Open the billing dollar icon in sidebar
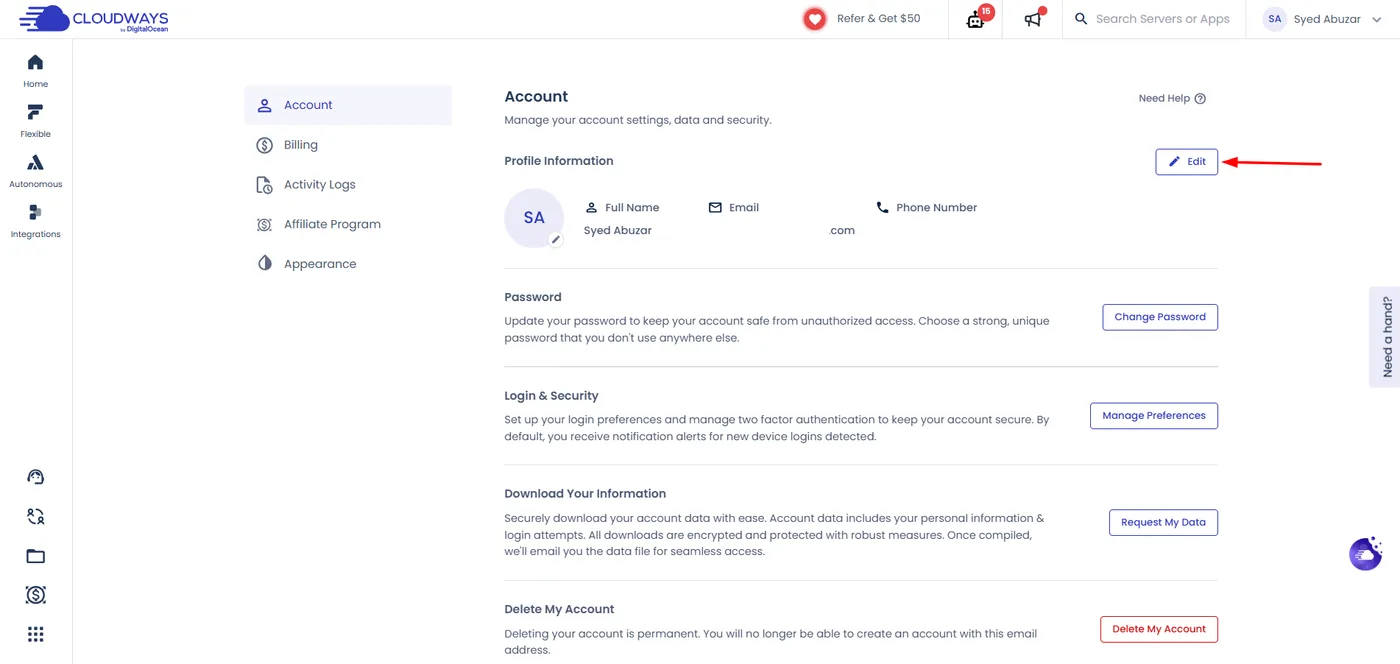Screen dimensions: 1400x664 36,595
